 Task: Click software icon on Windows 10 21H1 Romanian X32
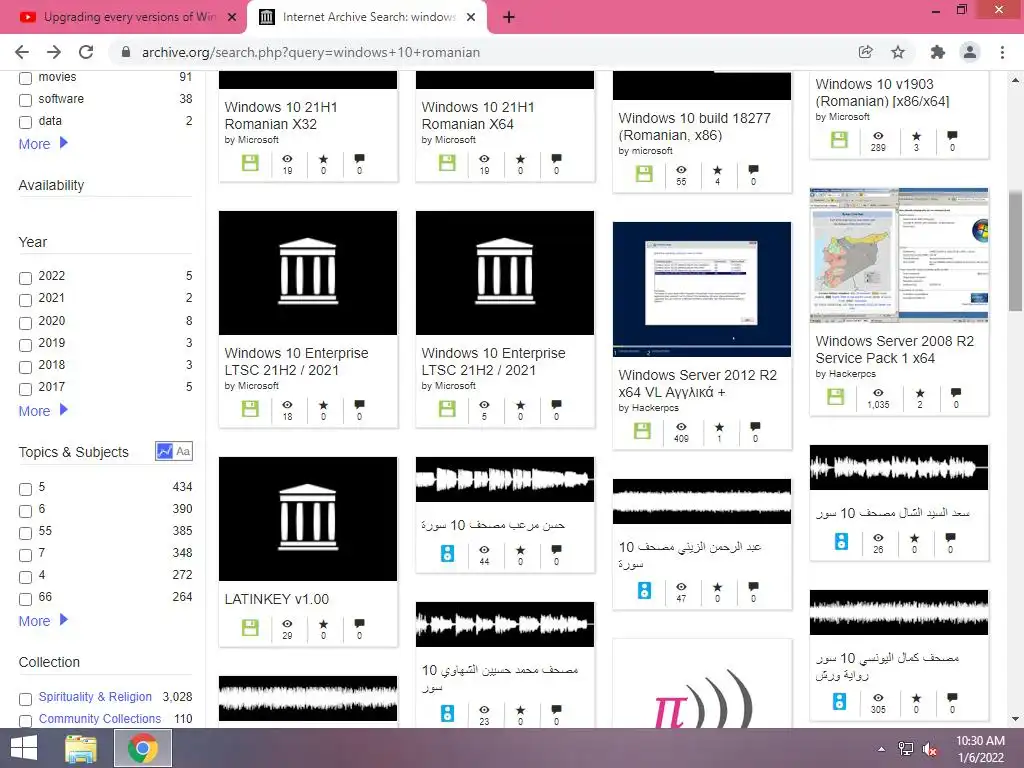coord(250,163)
